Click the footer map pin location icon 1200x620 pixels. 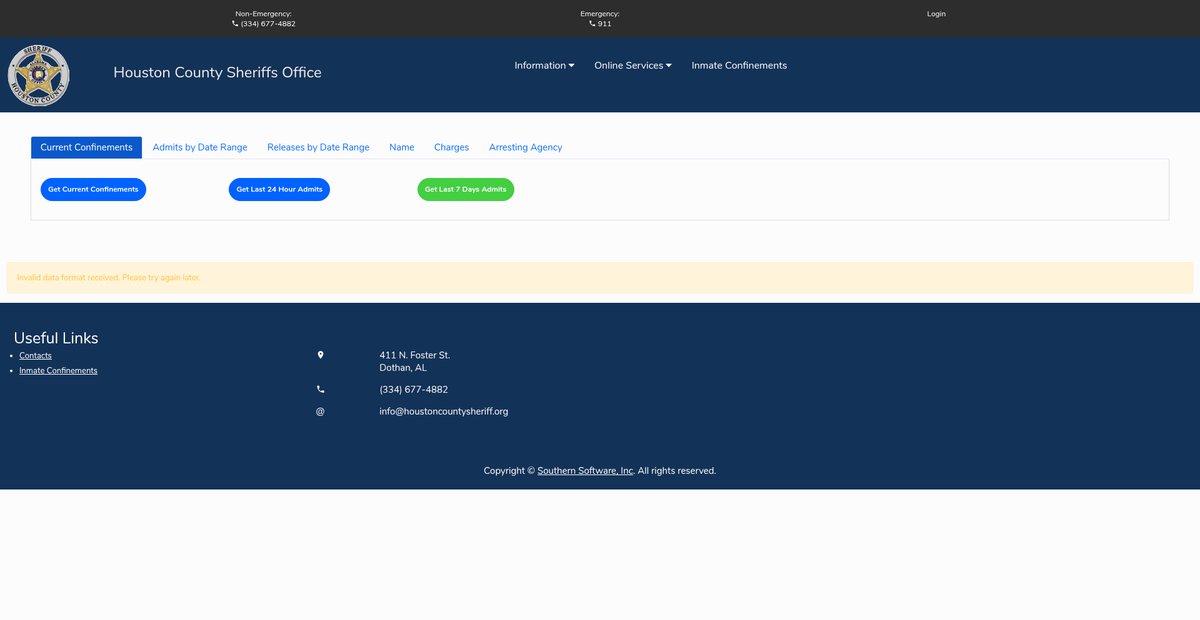coord(320,355)
